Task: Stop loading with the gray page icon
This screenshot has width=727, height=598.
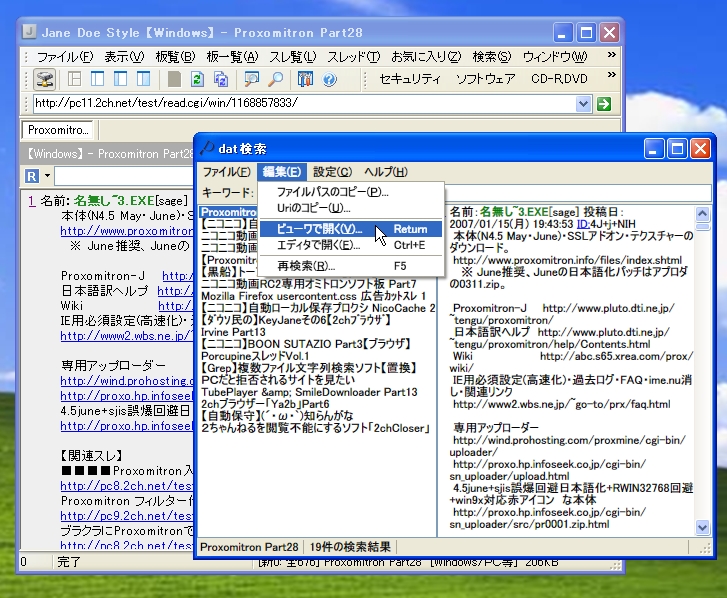Action: pos(174,79)
